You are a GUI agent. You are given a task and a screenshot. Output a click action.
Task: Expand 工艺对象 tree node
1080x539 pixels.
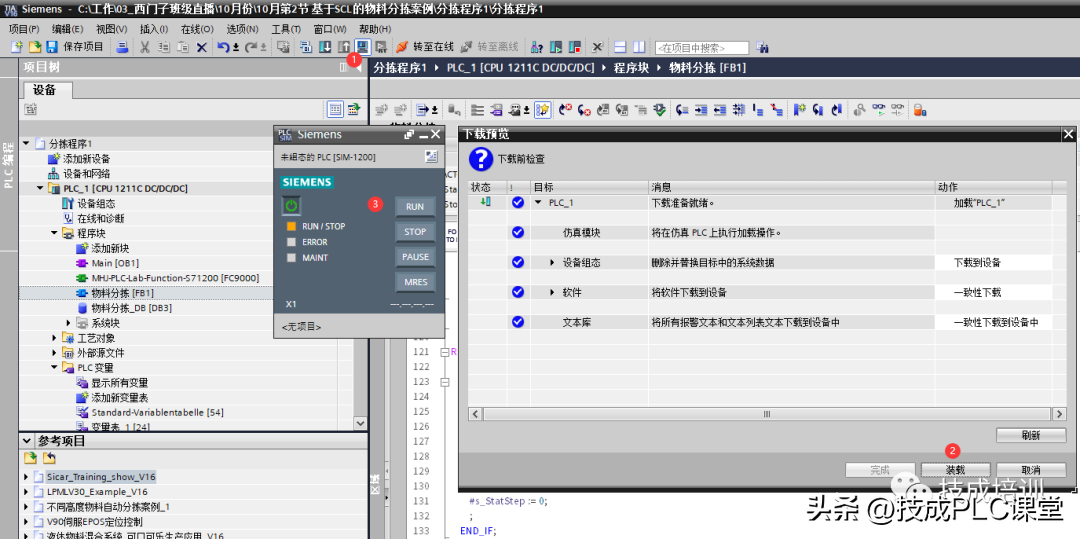54,338
